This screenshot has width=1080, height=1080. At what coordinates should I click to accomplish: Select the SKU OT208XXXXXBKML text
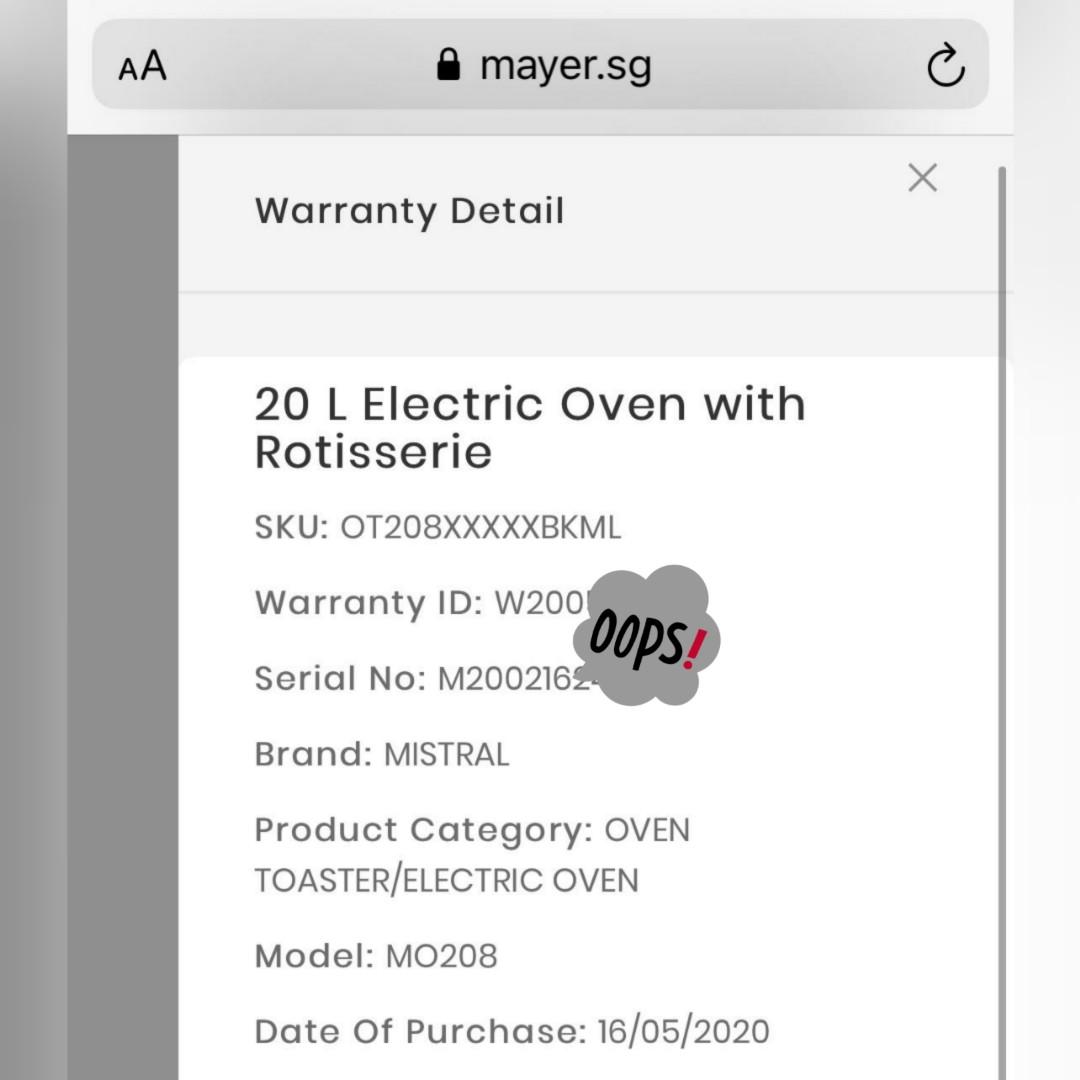[480, 527]
